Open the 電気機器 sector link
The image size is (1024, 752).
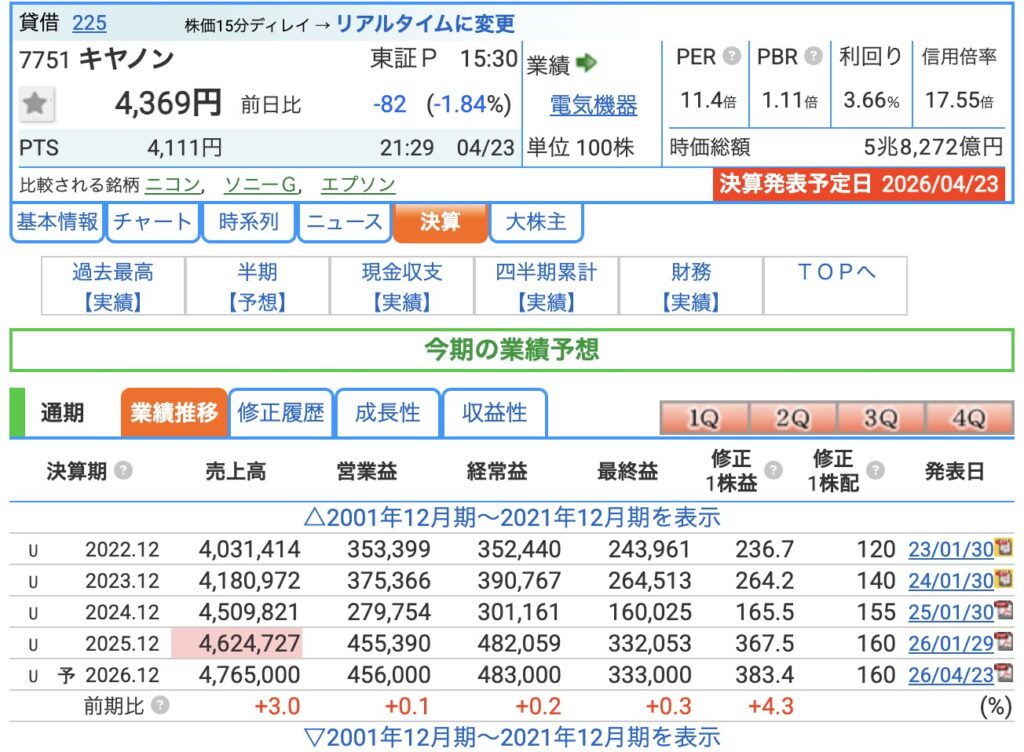pos(593,105)
